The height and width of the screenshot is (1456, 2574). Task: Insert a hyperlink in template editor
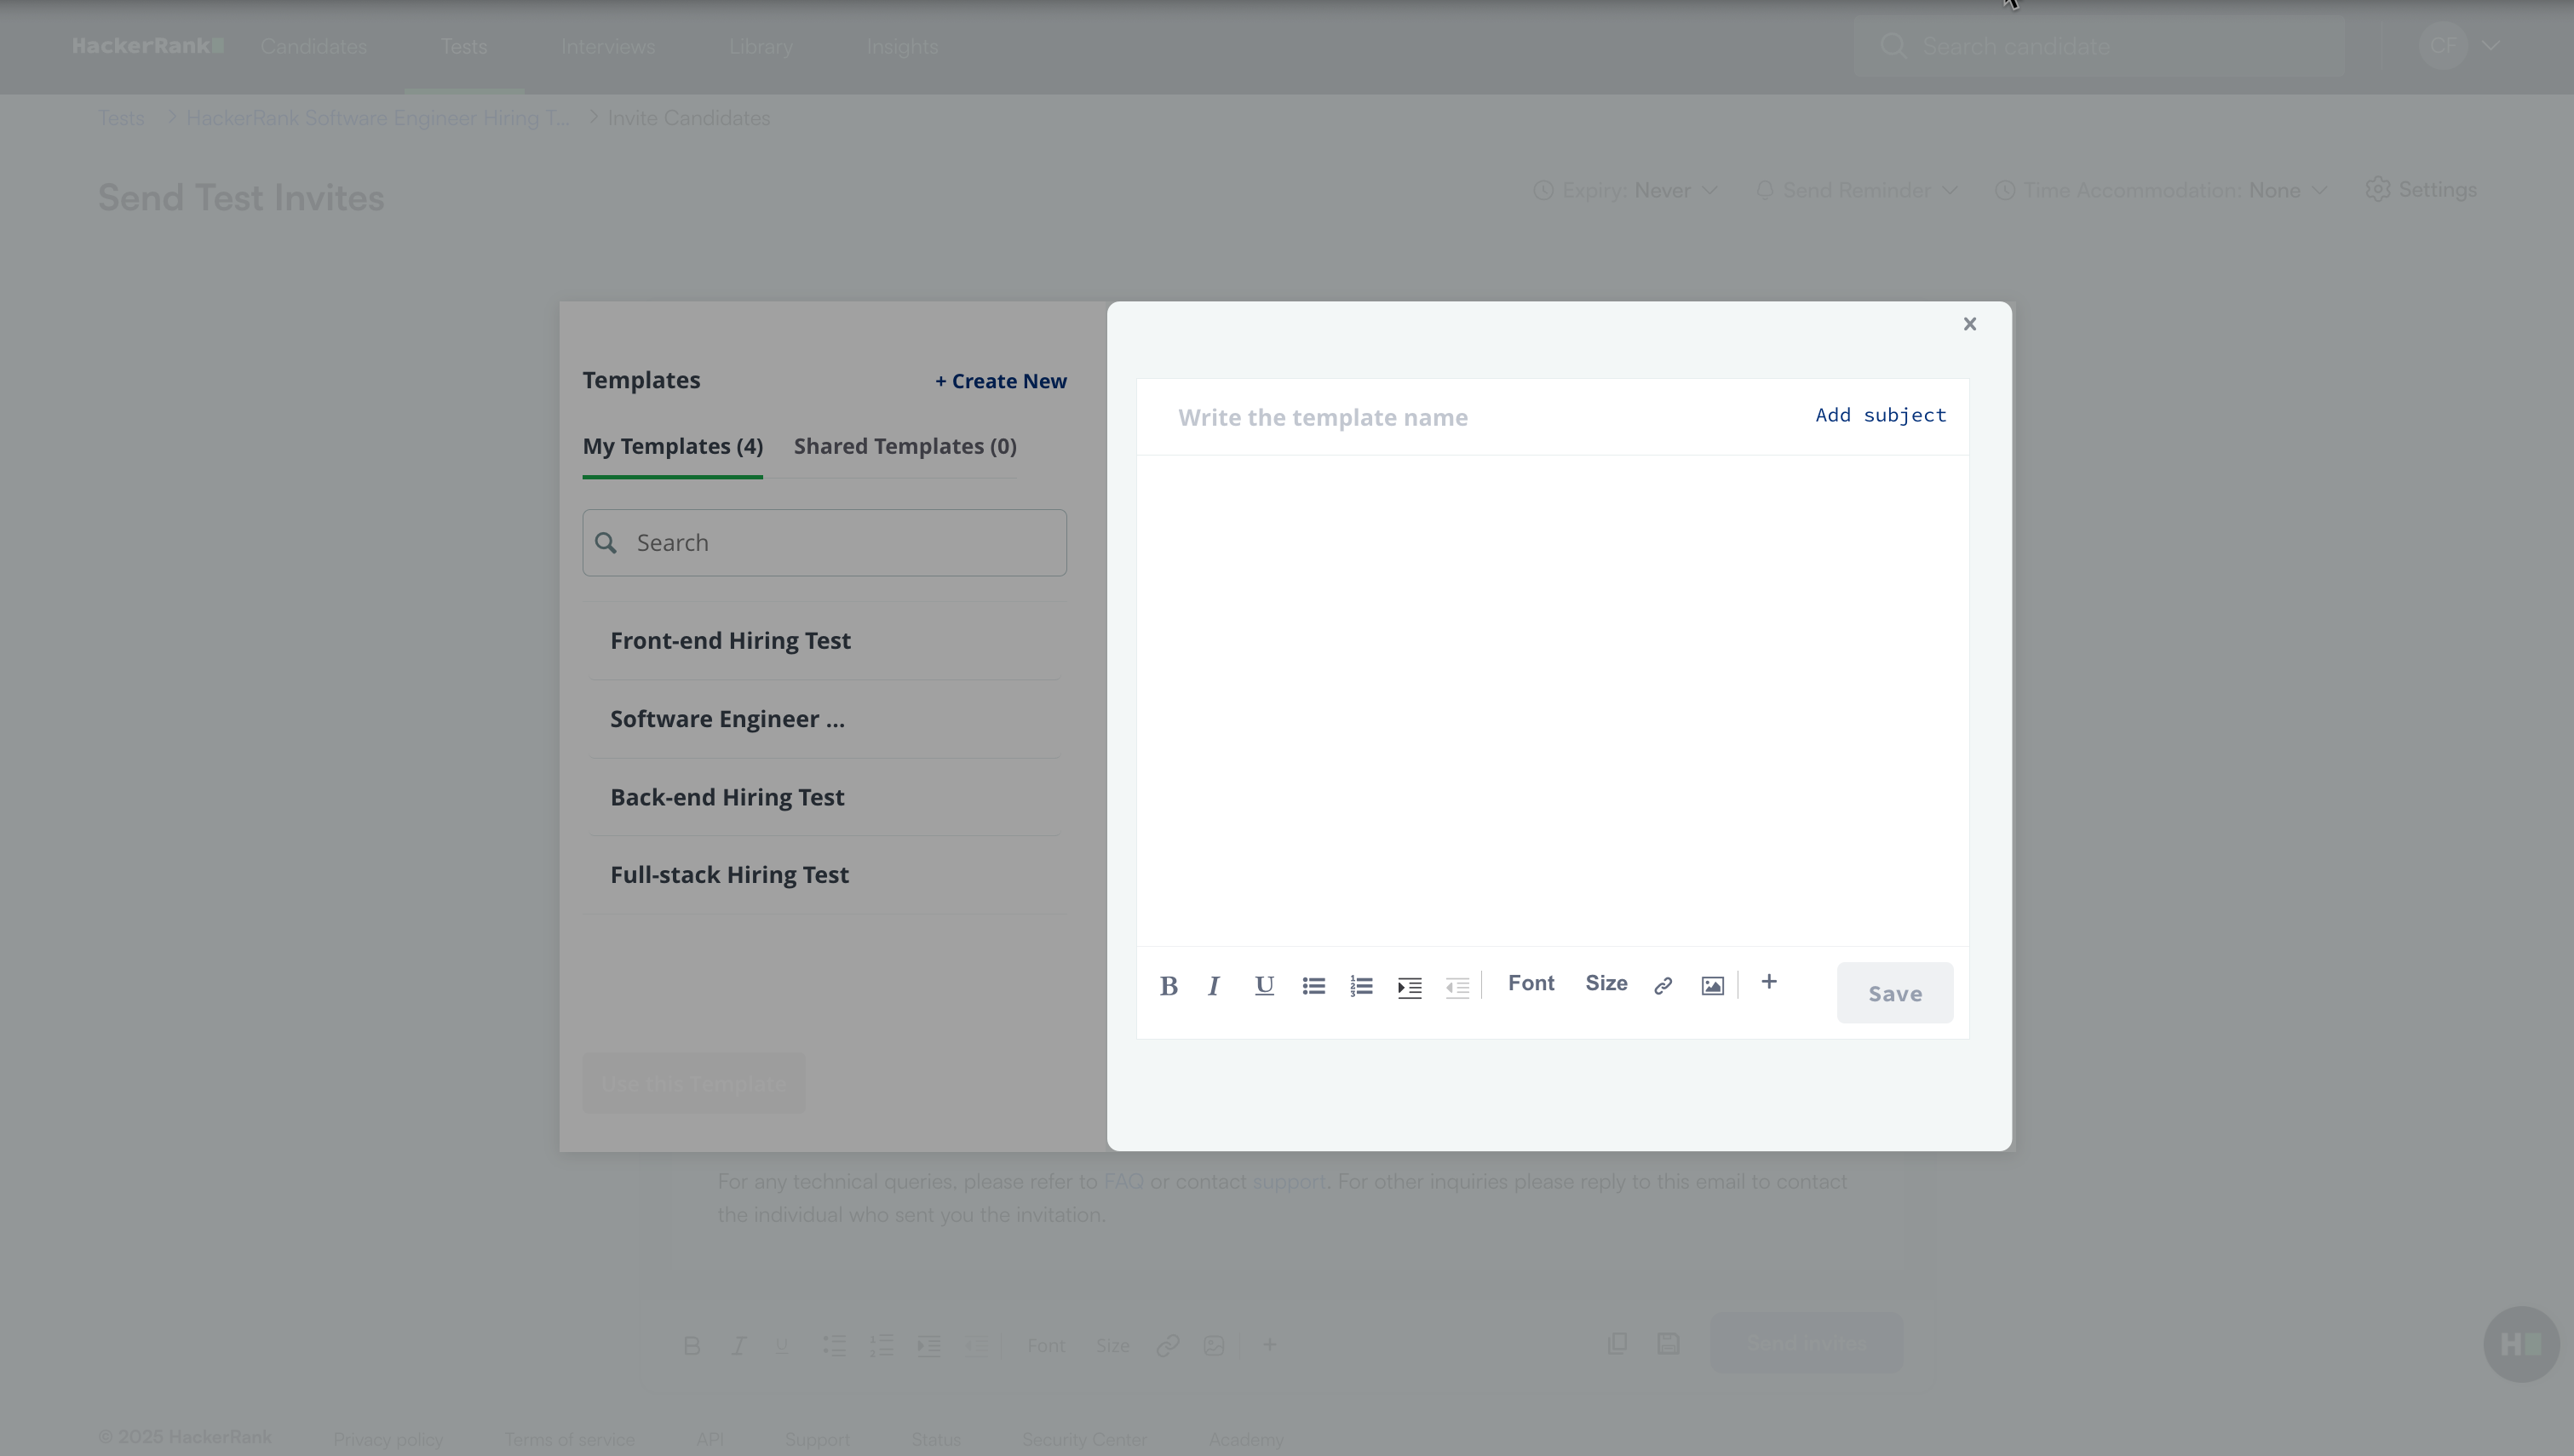(x=1663, y=986)
